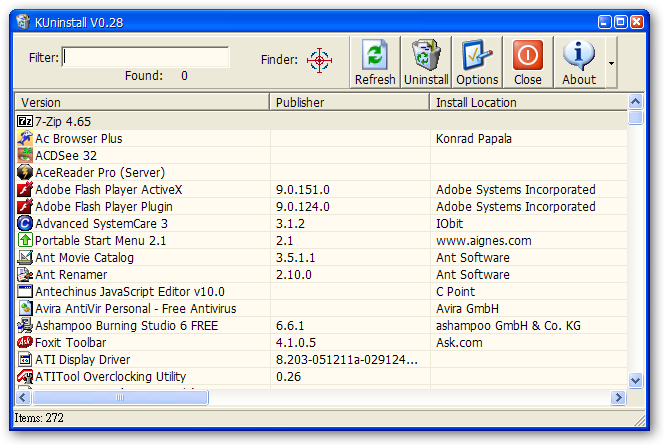This screenshot has width=664, height=445.
Task: Click the vertical scrollbar down arrow
Action: (635, 380)
